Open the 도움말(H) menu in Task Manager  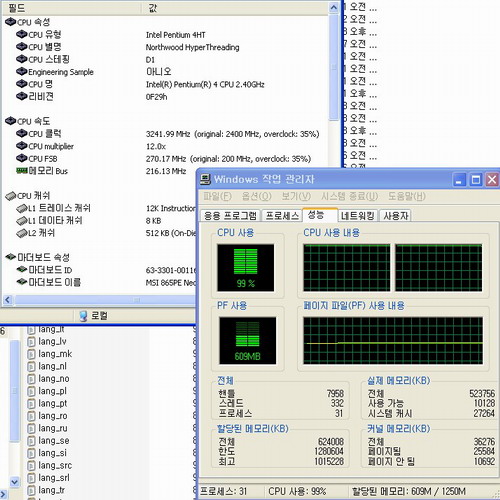(x=407, y=196)
